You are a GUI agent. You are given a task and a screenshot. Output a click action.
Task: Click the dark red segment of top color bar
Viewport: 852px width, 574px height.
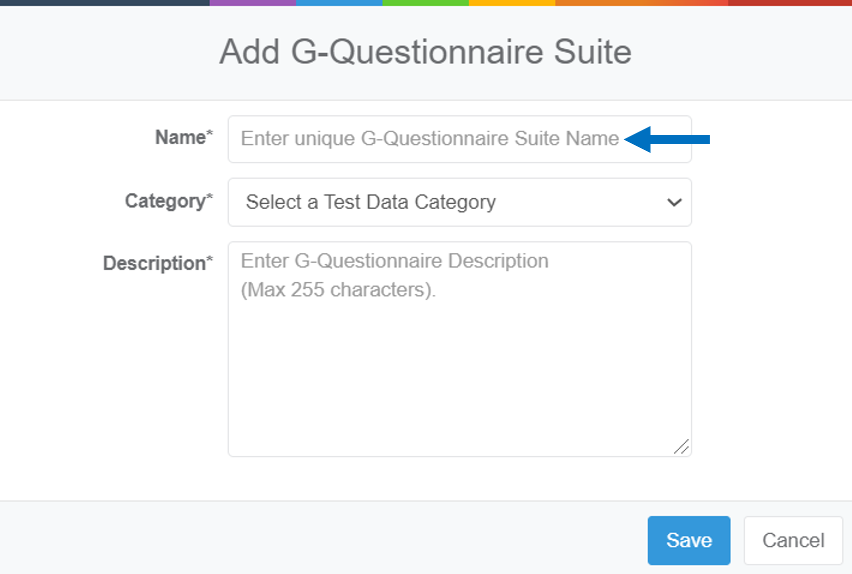(790, 3)
